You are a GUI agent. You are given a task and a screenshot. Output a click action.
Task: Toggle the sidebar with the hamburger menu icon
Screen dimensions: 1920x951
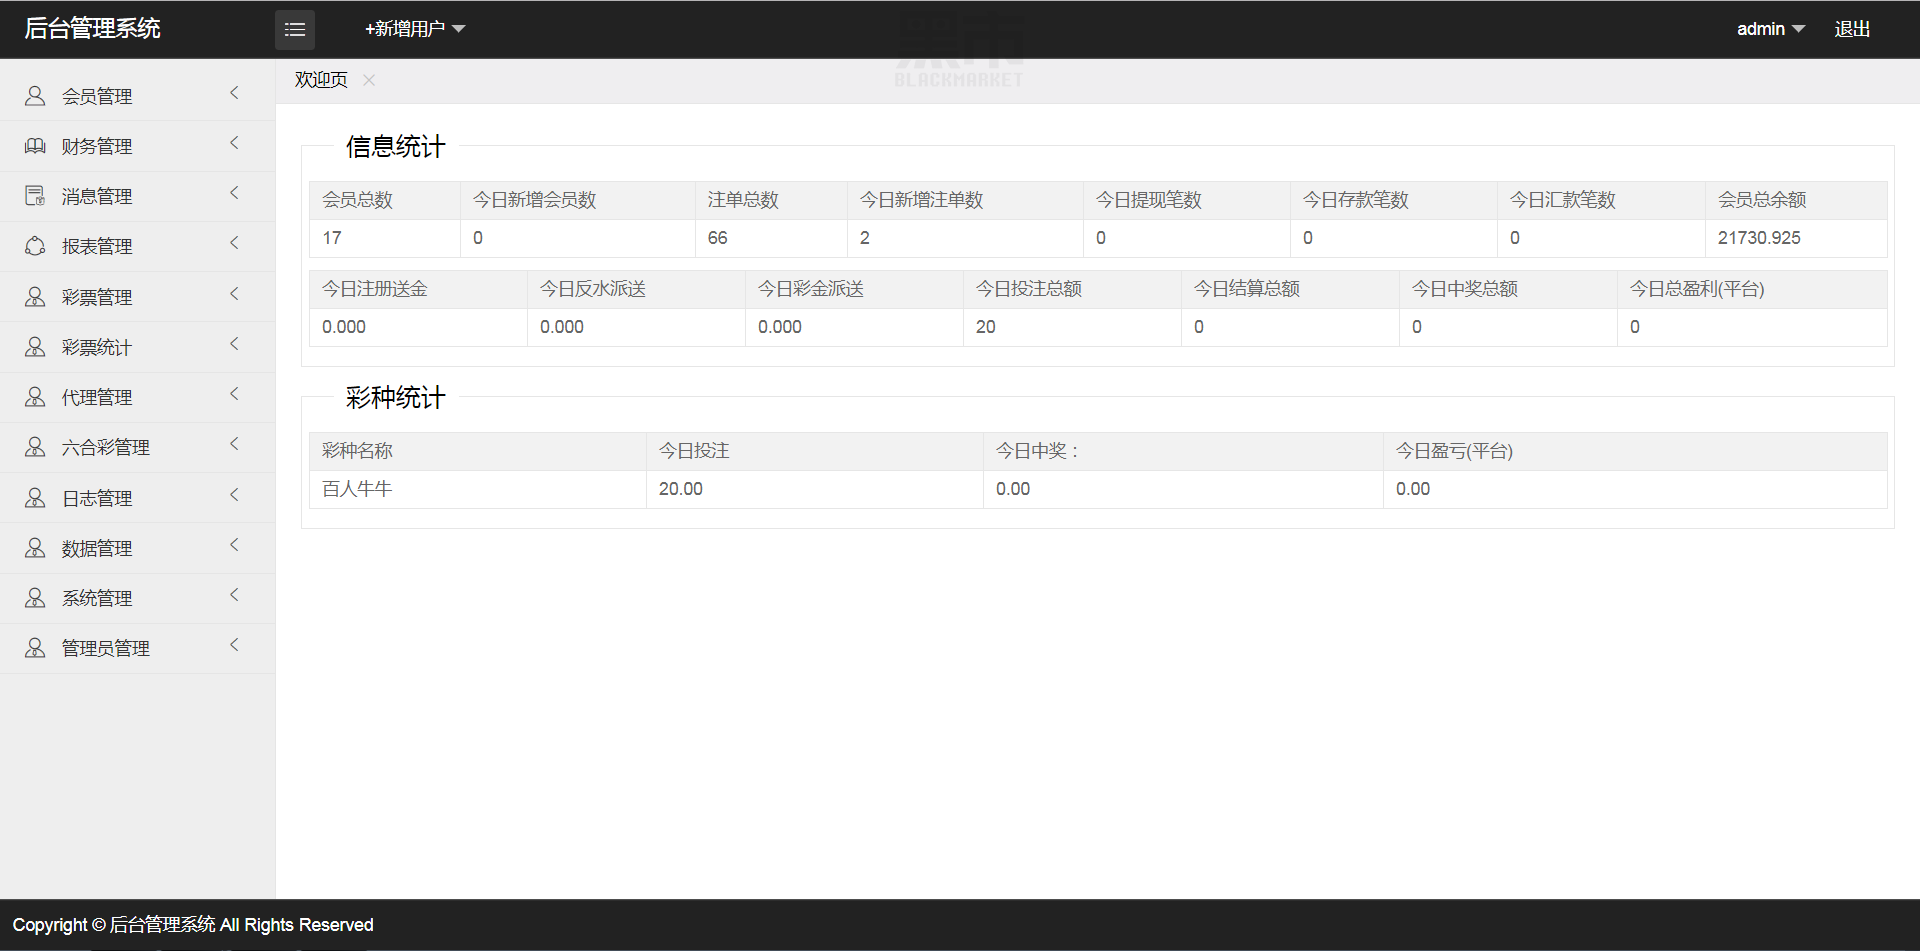tap(295, 30)
